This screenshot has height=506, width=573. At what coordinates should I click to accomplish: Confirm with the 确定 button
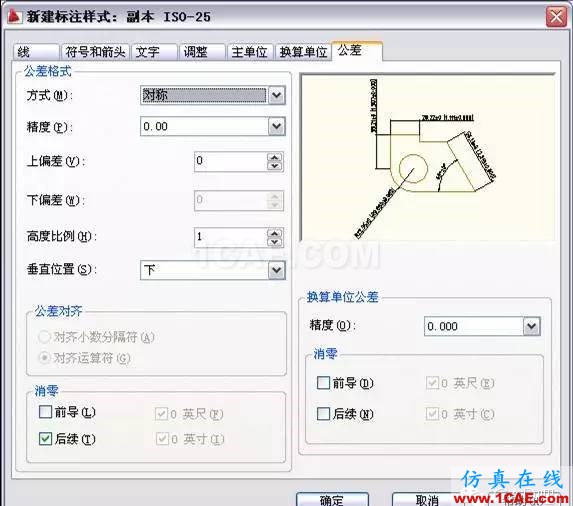[332, 499]
